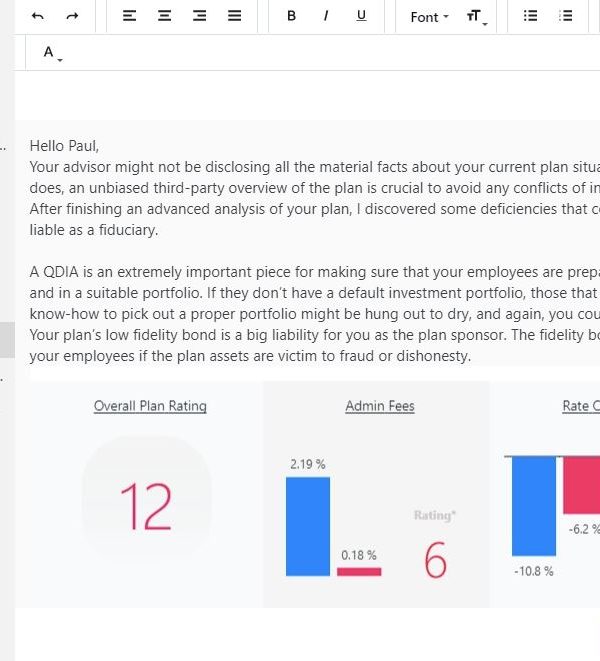Open the font size dropdown
Viewport: 600px width, 661px height.
point(476,17)
